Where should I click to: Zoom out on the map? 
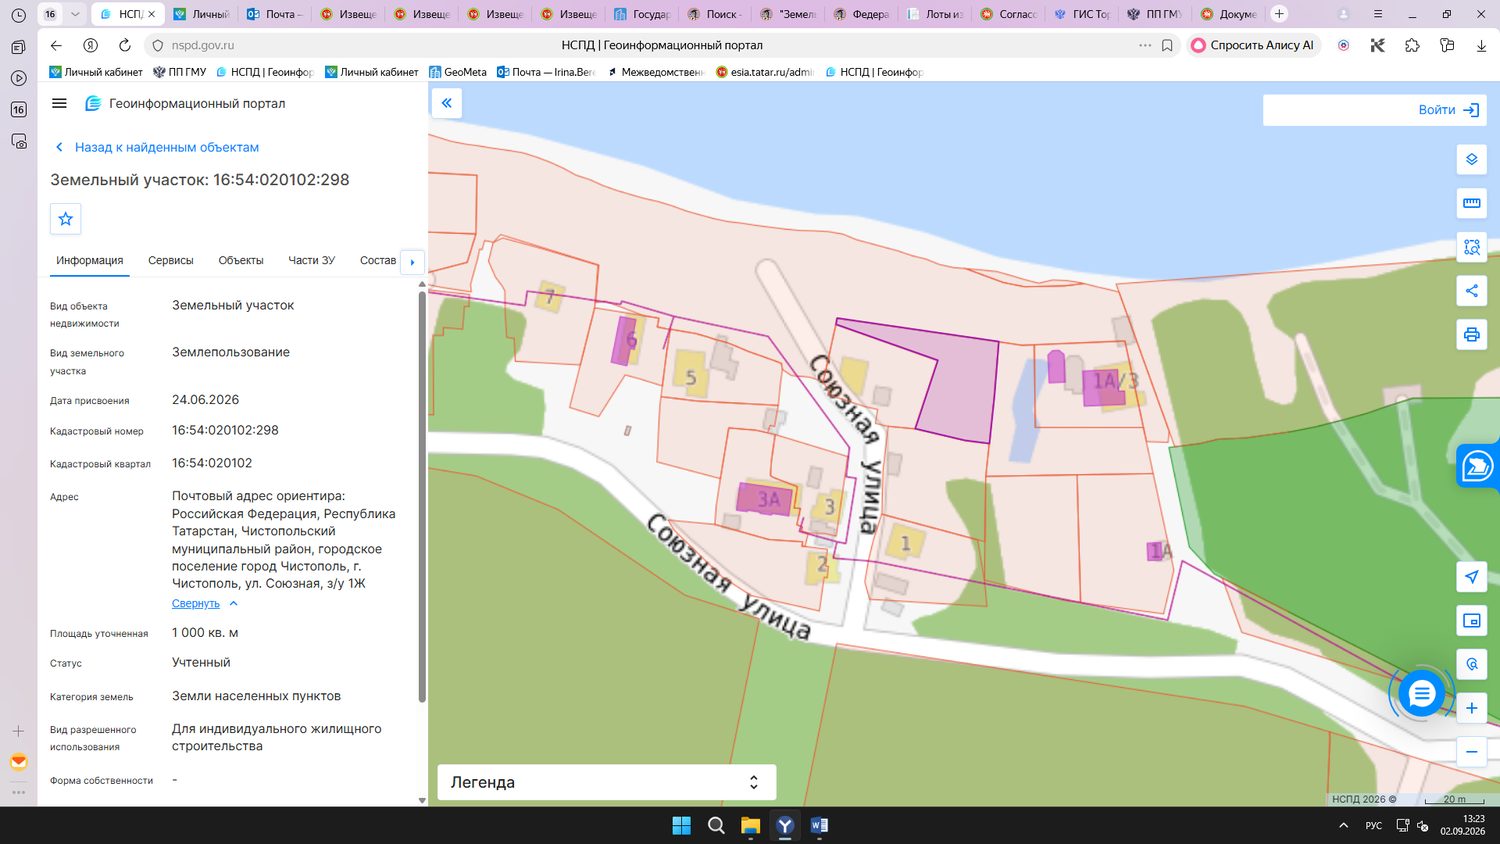[x=1471, y=752]
